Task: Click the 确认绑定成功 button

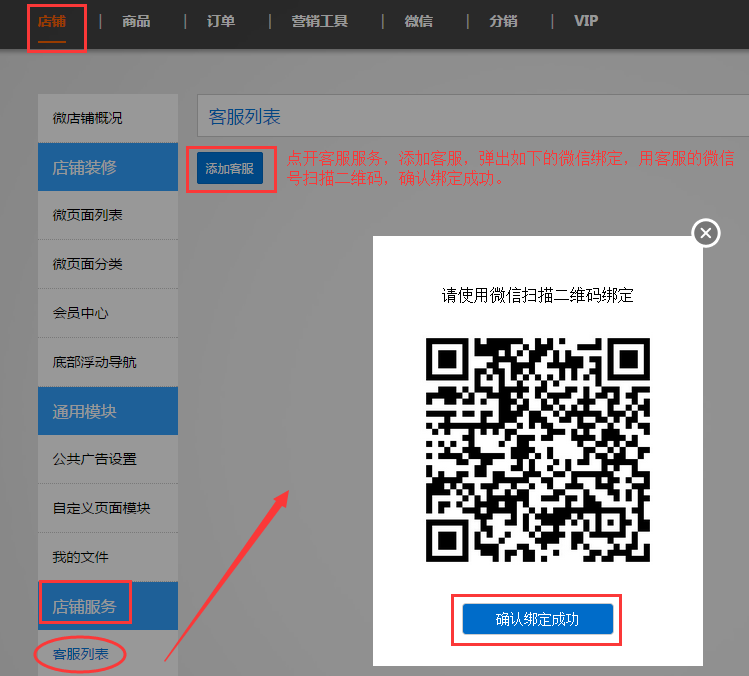Action: click(x=537, y=620)
